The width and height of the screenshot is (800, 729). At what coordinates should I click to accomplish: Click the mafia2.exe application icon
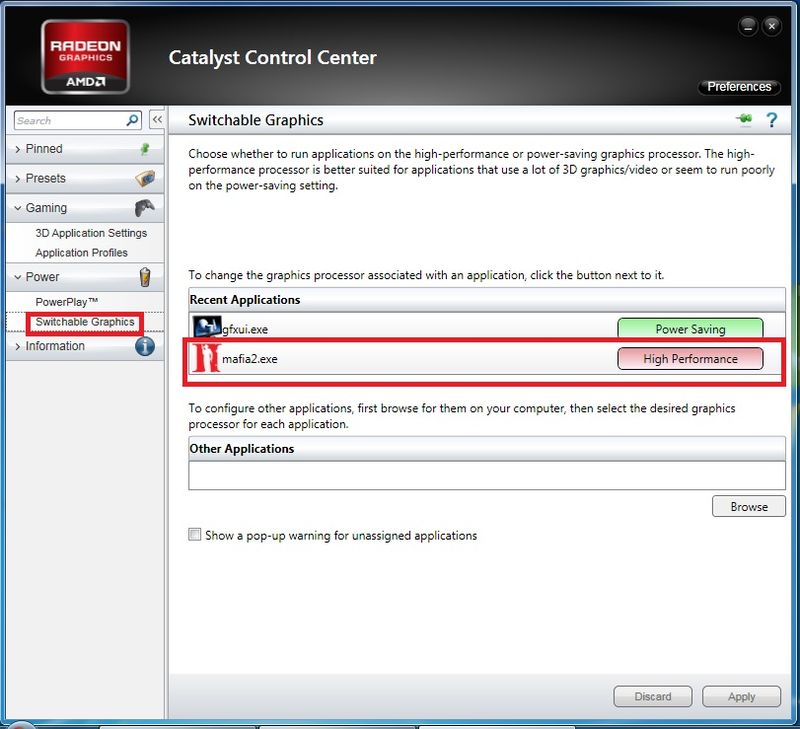click(x=206, y=358)
